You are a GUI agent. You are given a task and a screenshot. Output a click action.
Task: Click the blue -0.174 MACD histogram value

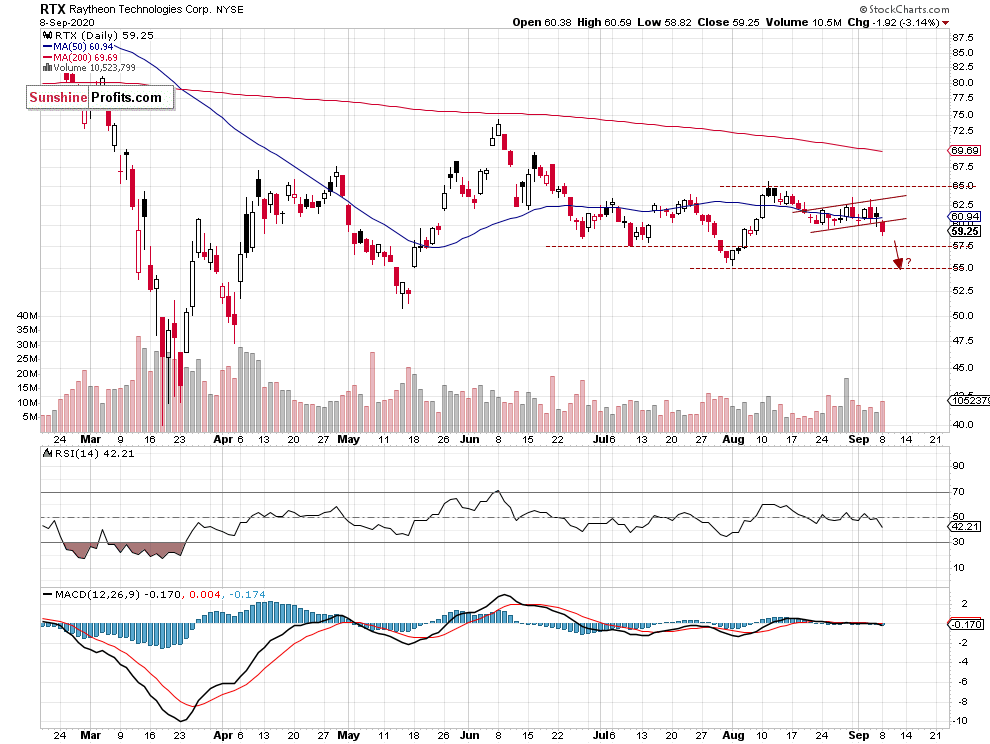click(x=247, y=594)
